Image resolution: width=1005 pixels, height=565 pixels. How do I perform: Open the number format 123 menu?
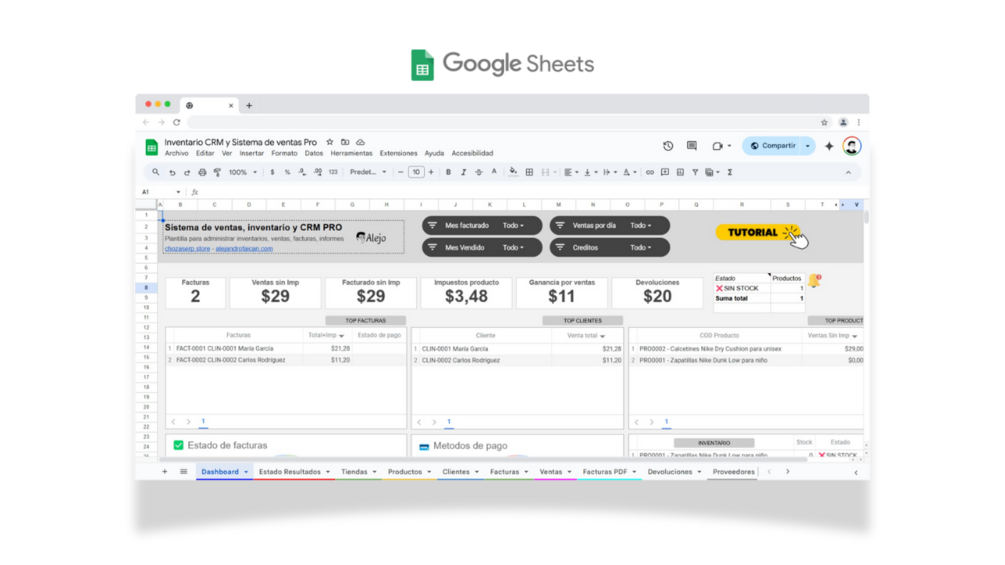coord(333,172)
